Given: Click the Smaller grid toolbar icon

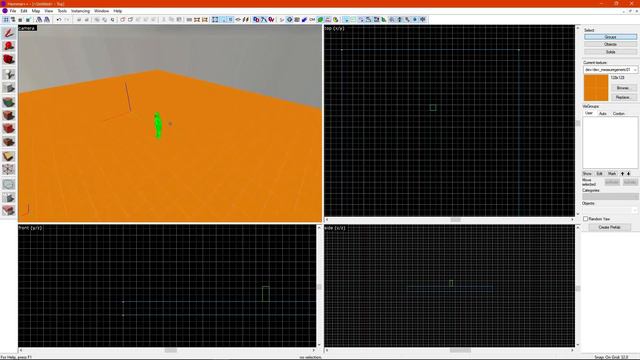Looking at the screenshot, I should click(x=20, y=20).
